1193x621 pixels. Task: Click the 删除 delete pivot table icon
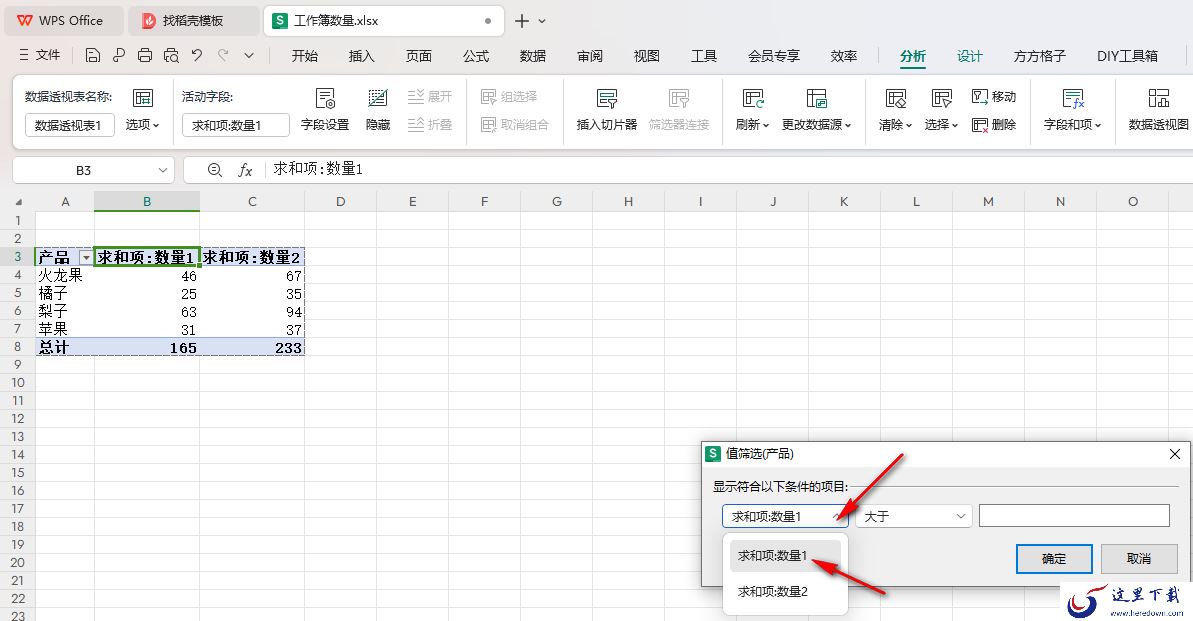994,125
